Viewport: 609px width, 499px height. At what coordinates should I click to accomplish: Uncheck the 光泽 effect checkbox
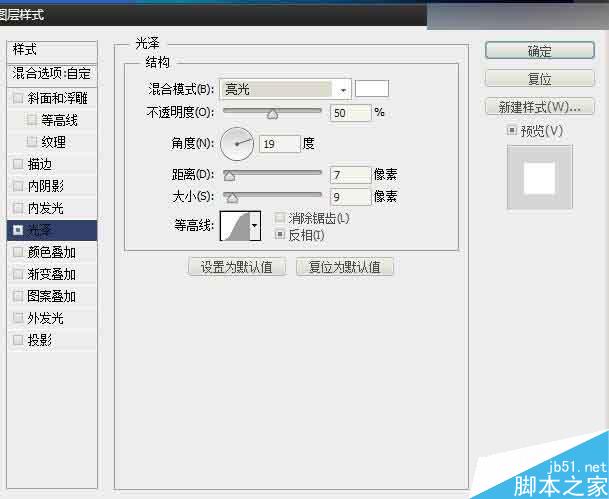(18, 230)
